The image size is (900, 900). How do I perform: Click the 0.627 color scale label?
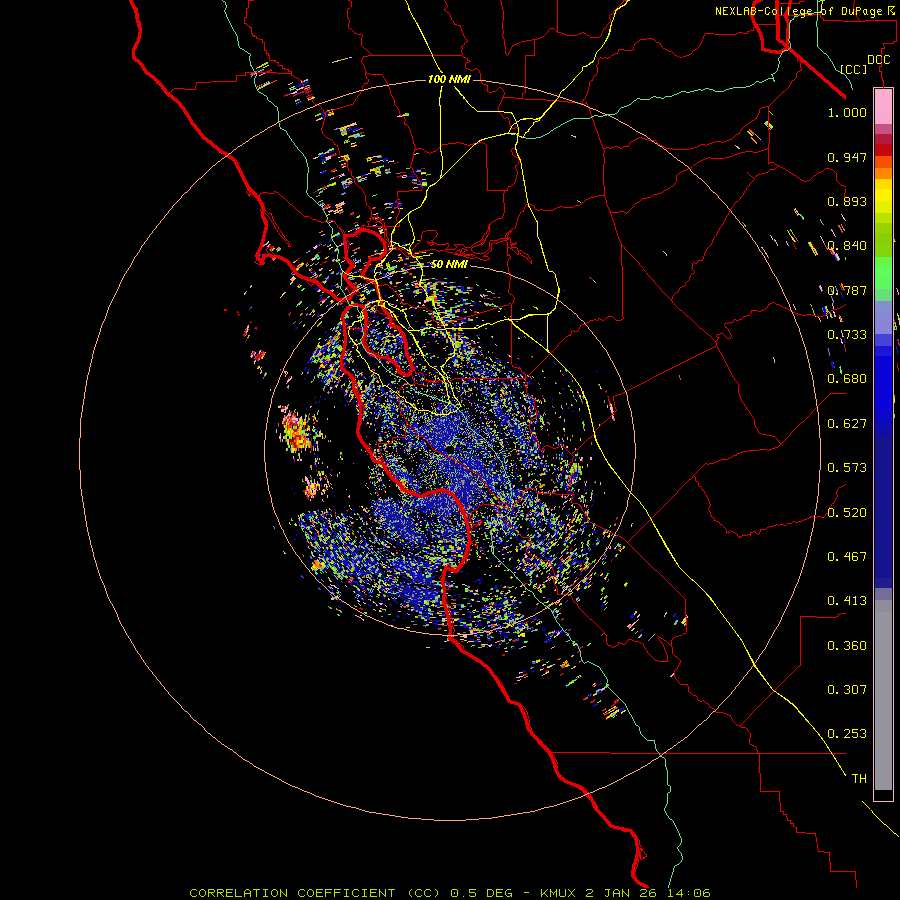[847, 424]
